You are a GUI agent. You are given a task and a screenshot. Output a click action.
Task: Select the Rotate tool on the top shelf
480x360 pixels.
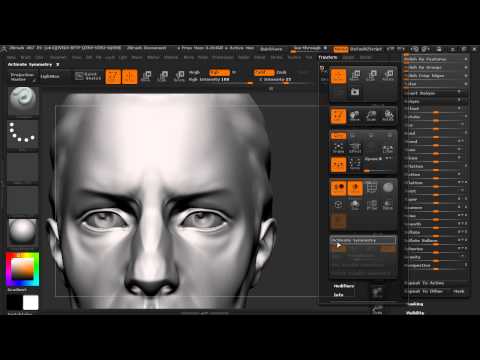tap(179, 77)
